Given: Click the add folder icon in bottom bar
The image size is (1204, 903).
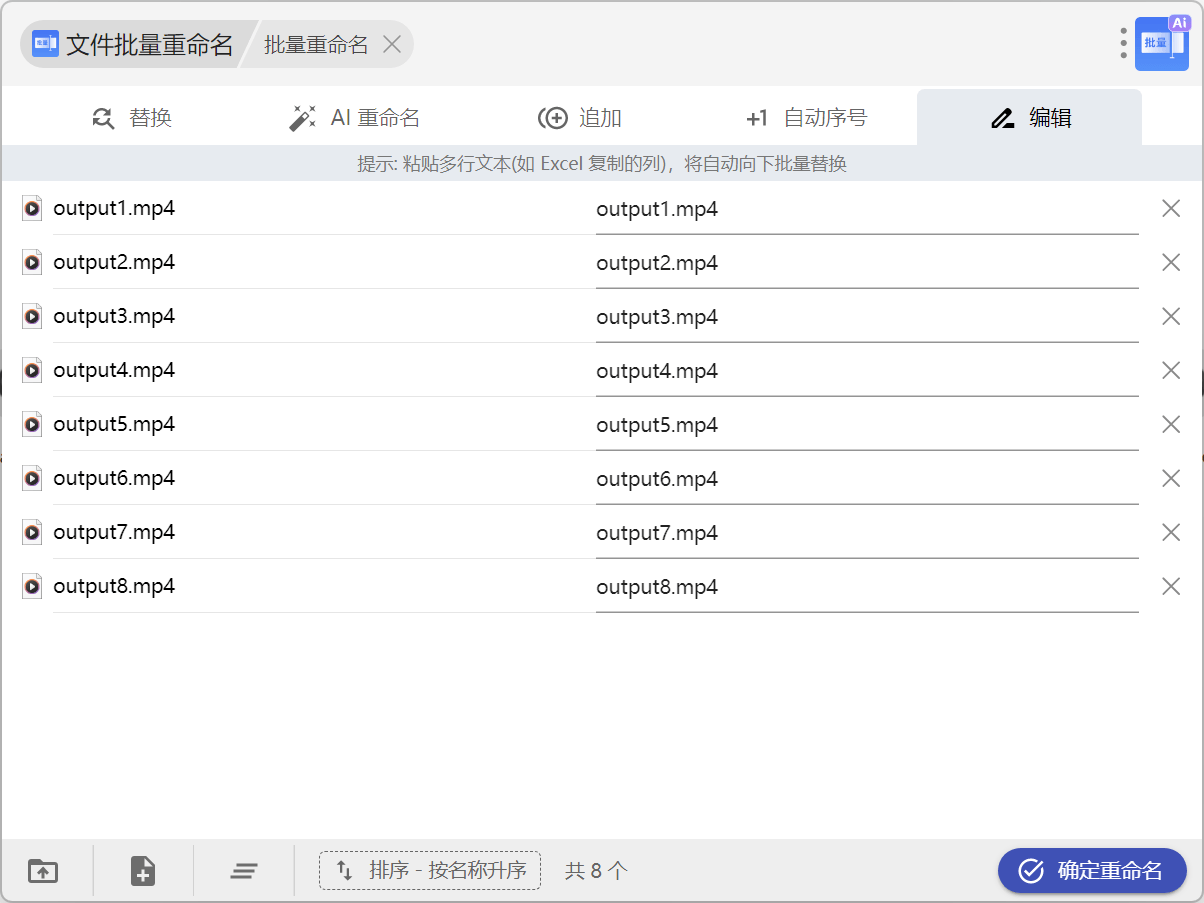Looking at the screenshot, I should (43, 871).
